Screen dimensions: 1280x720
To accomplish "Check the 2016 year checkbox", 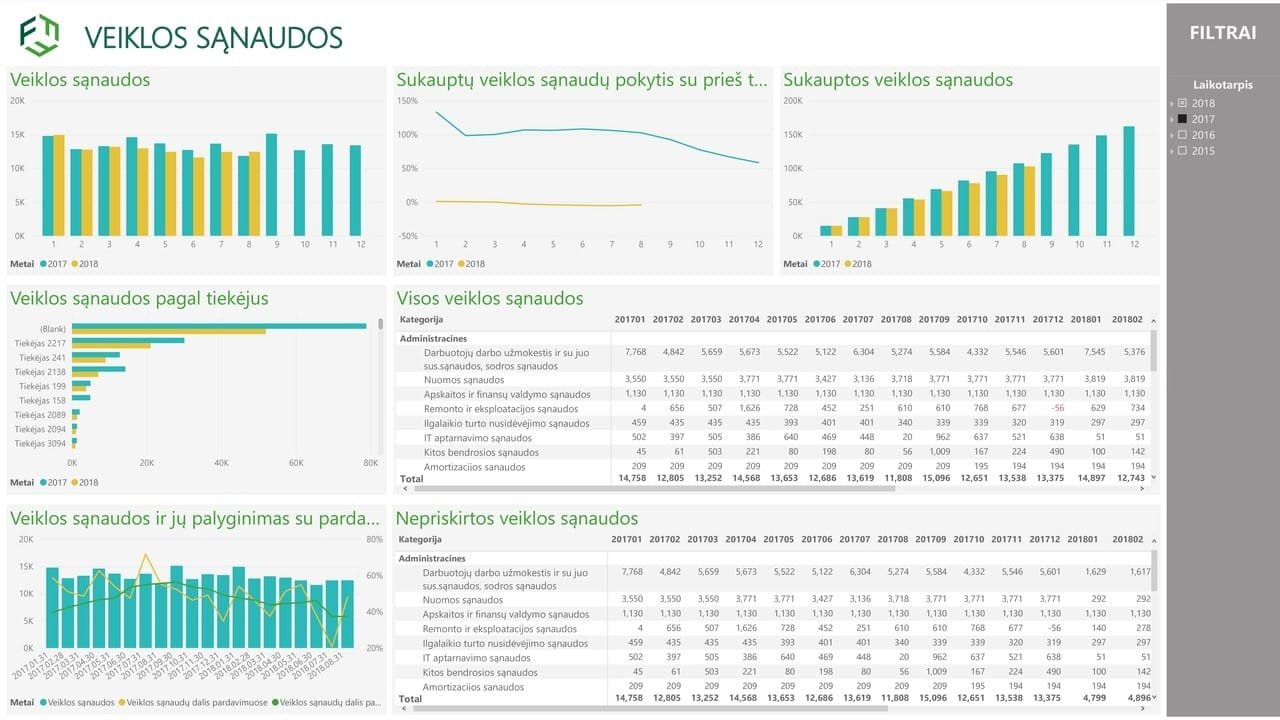I will pos(1183,135).
